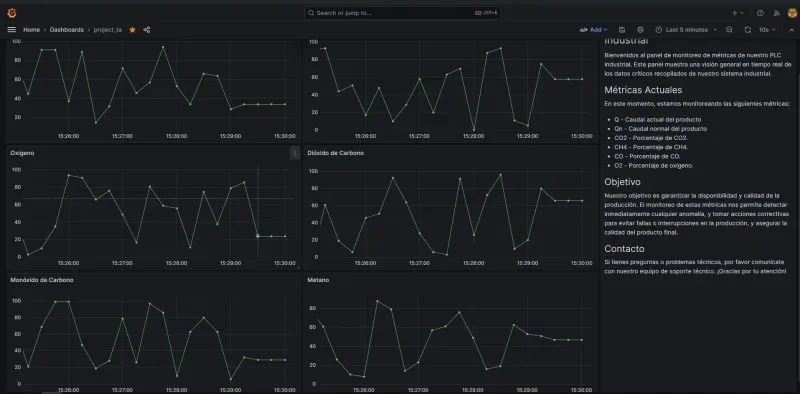Click the Search or jump to field
Screen dimensions: 800x394
(x=402, y=13)
